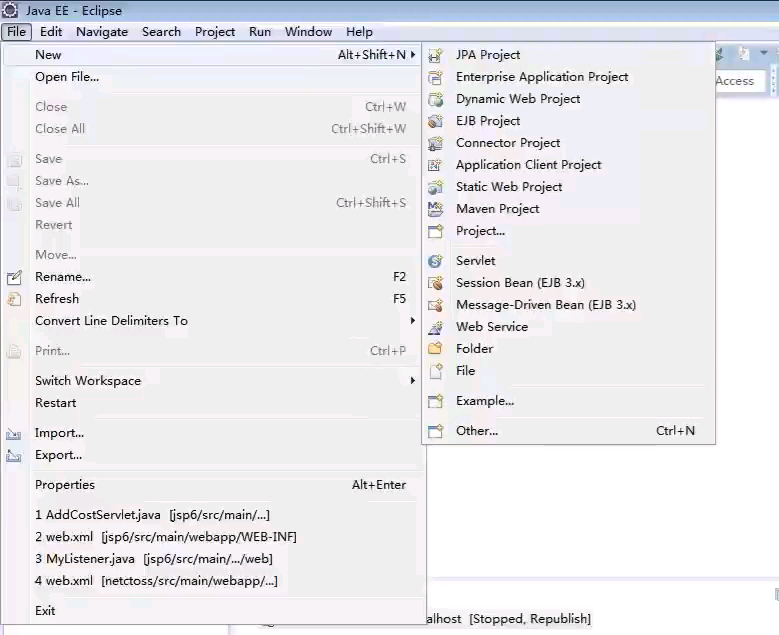Open the File menu
The height and width of the screenshot is (635, 779).
[16, 32]
